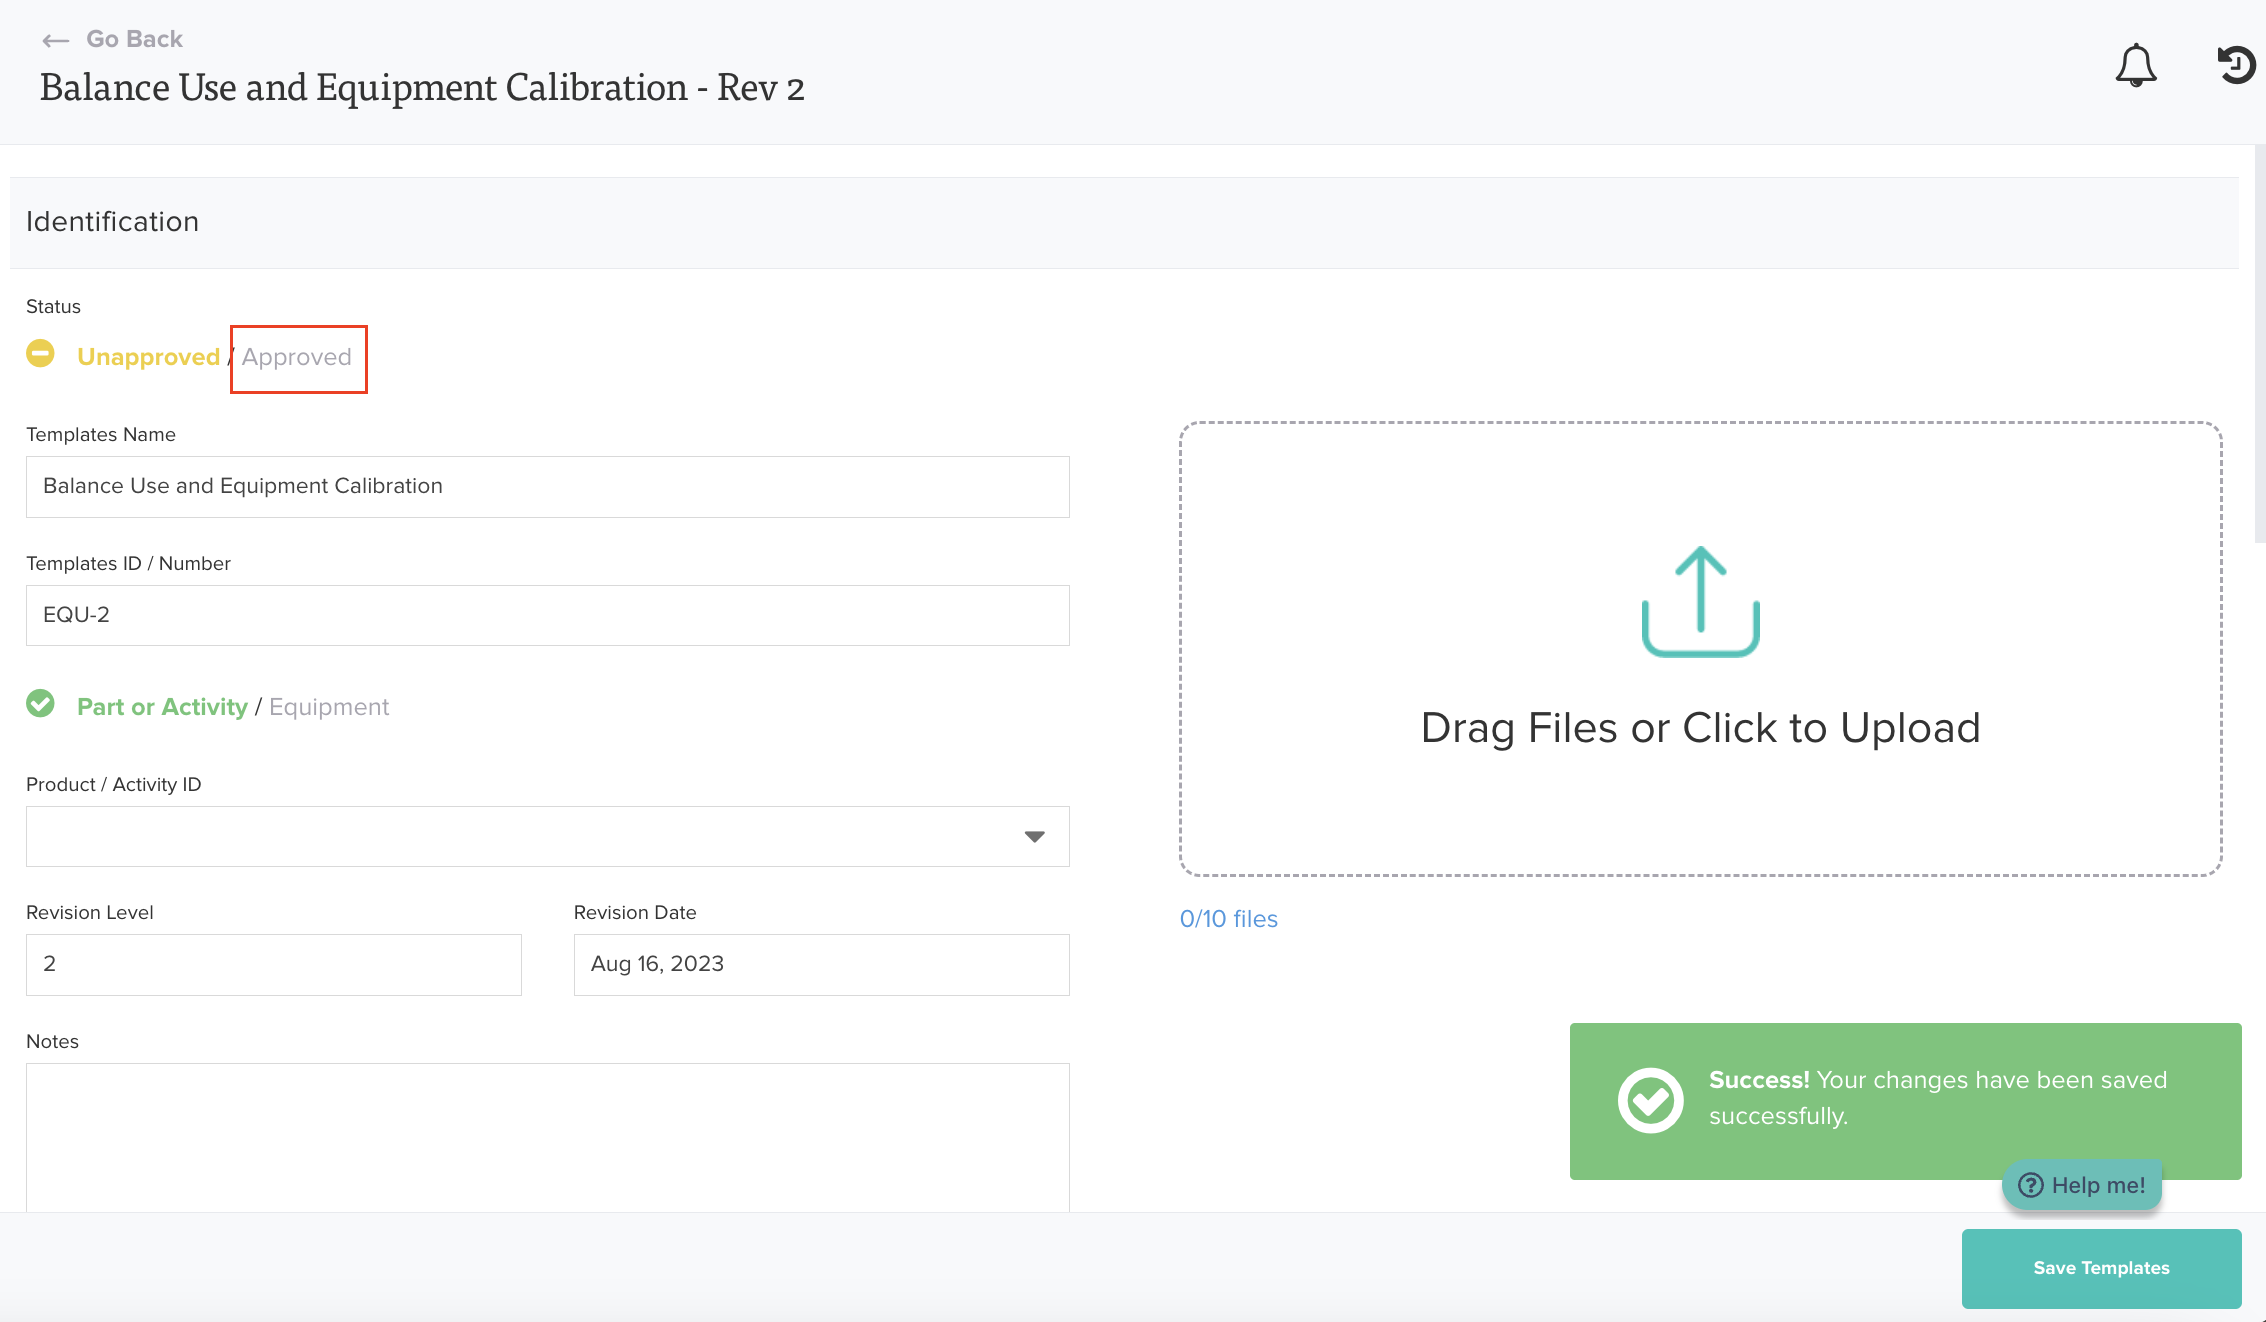This screenshot has height=1322, width=2266.
Task: Click the success message checkmark icon
Action: point(1650,1100)
